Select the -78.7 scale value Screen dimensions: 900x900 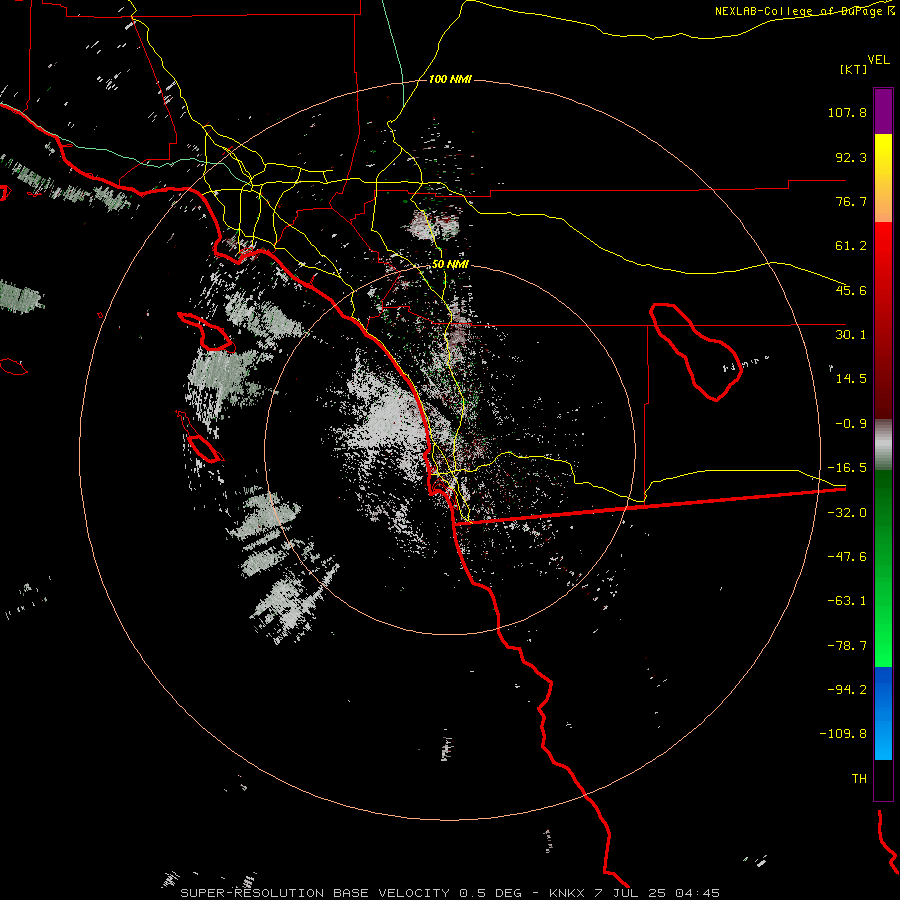pos(847,646)
